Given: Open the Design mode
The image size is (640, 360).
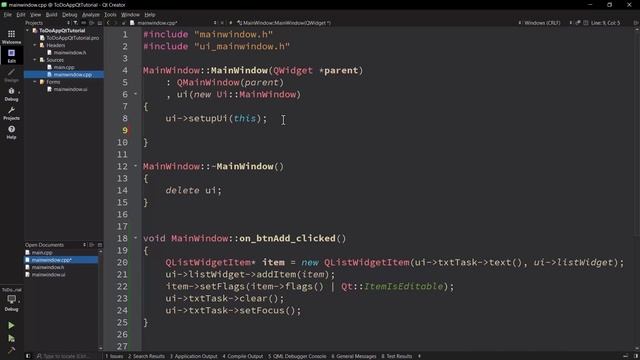Looking at the screenshot, I should coord(11,75).
